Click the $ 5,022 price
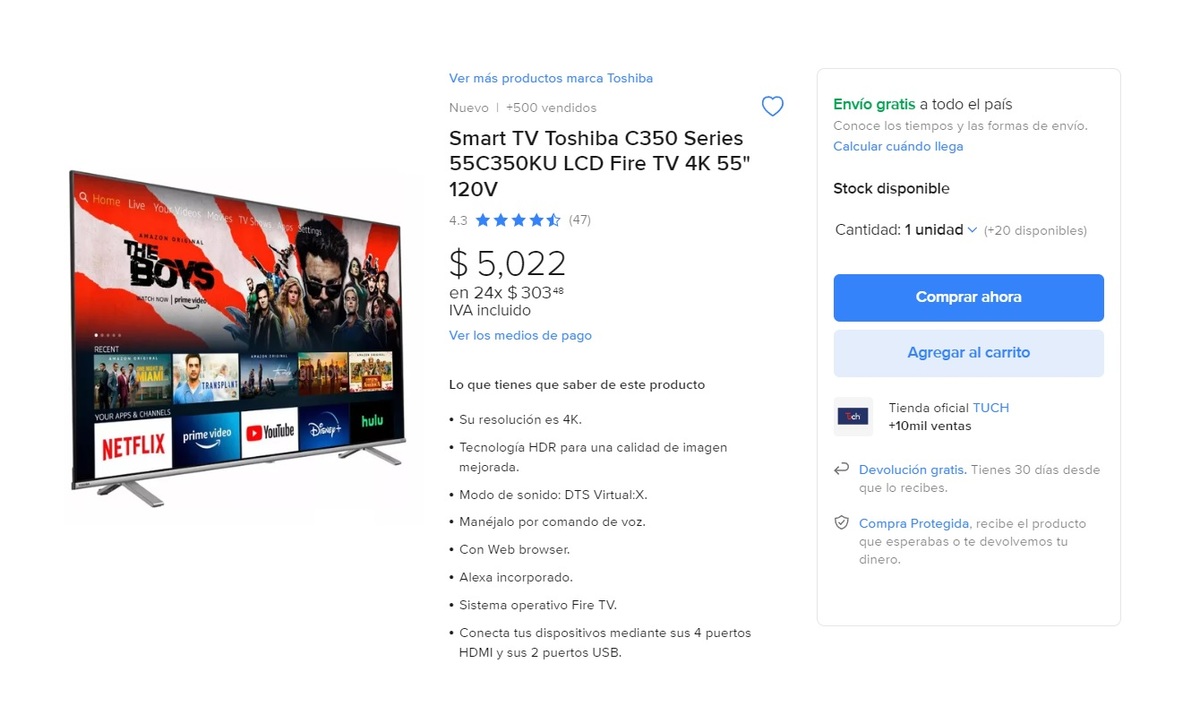Image resolution: width=1200 pixels, height=715 pixels. pyautogui.click(x=508, y=263)
